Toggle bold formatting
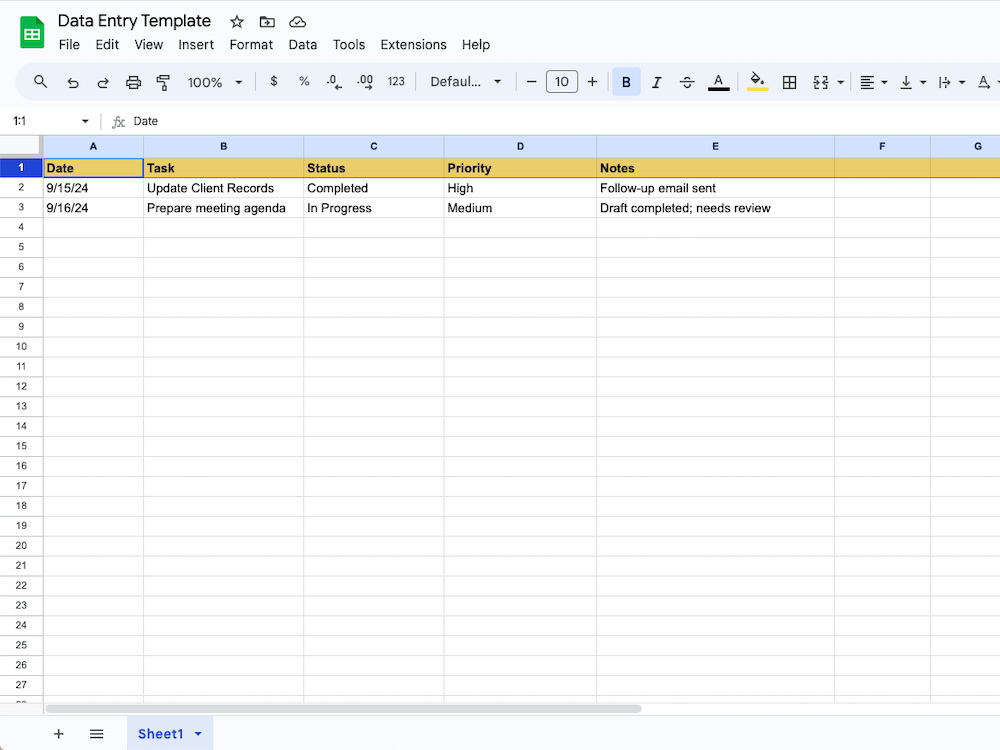 (x=626, y=82)
